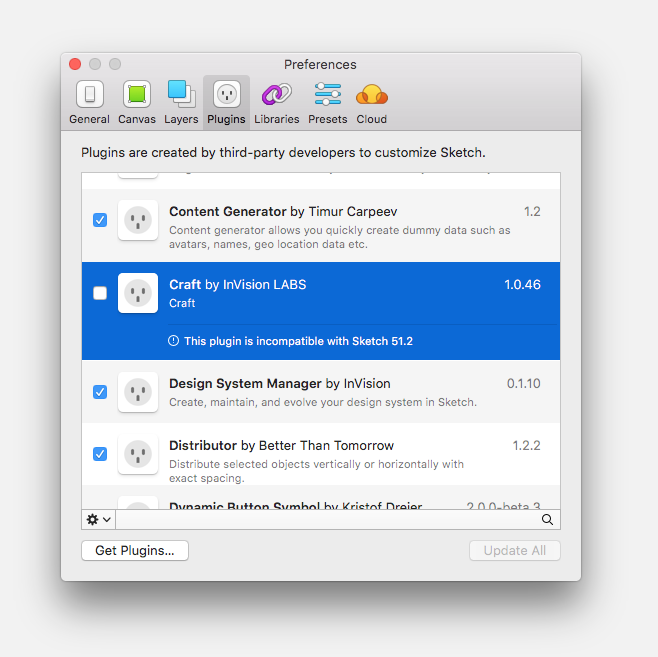
Task: Click the search magnifier icon
Action: (x=547, y=520)
